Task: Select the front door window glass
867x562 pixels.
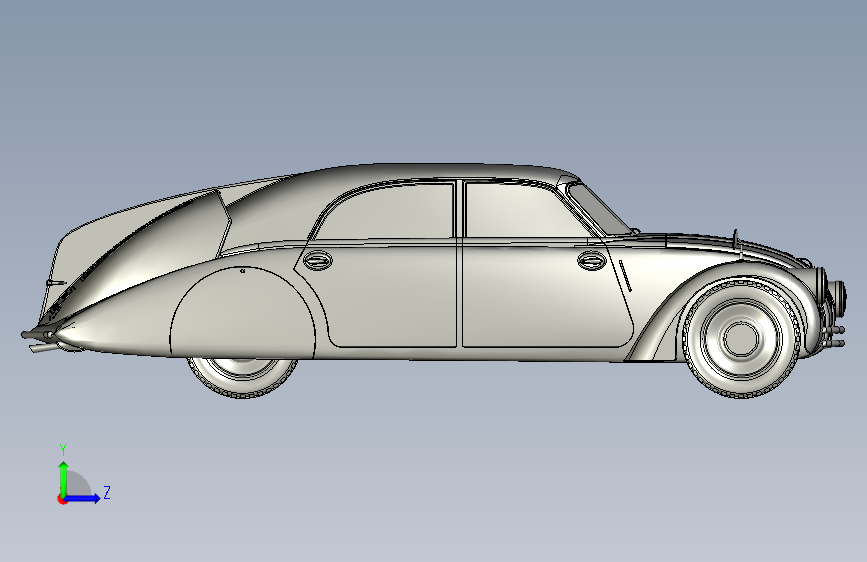Action: pos(521,210)
